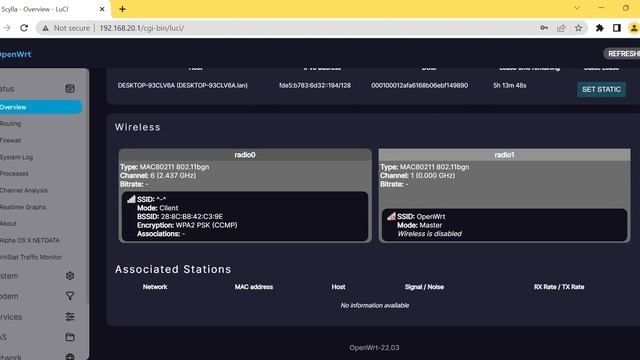Open a new browser tab with plus

[x=122, y=9]
